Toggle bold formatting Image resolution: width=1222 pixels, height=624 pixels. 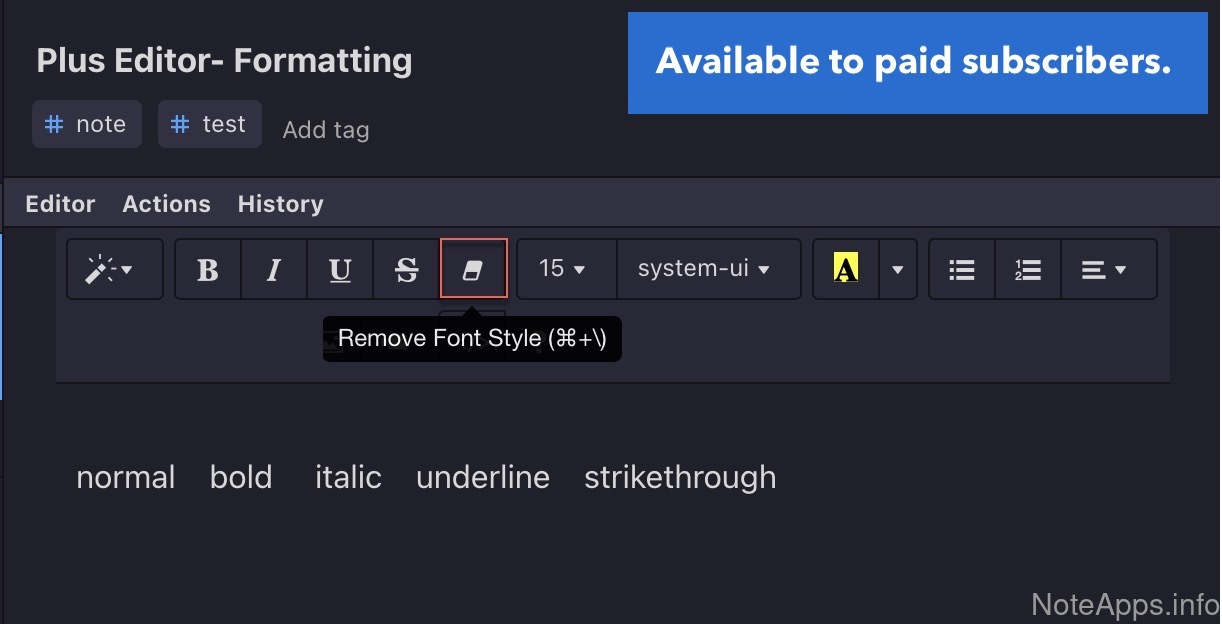[x=208, y=269]
